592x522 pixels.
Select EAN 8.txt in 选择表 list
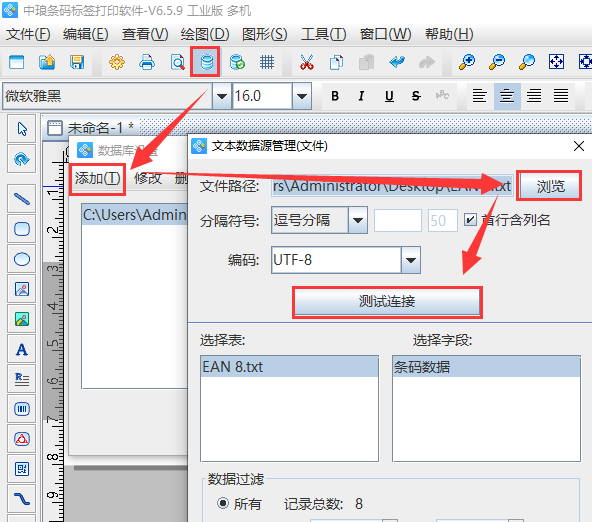(x=289, y=366)
